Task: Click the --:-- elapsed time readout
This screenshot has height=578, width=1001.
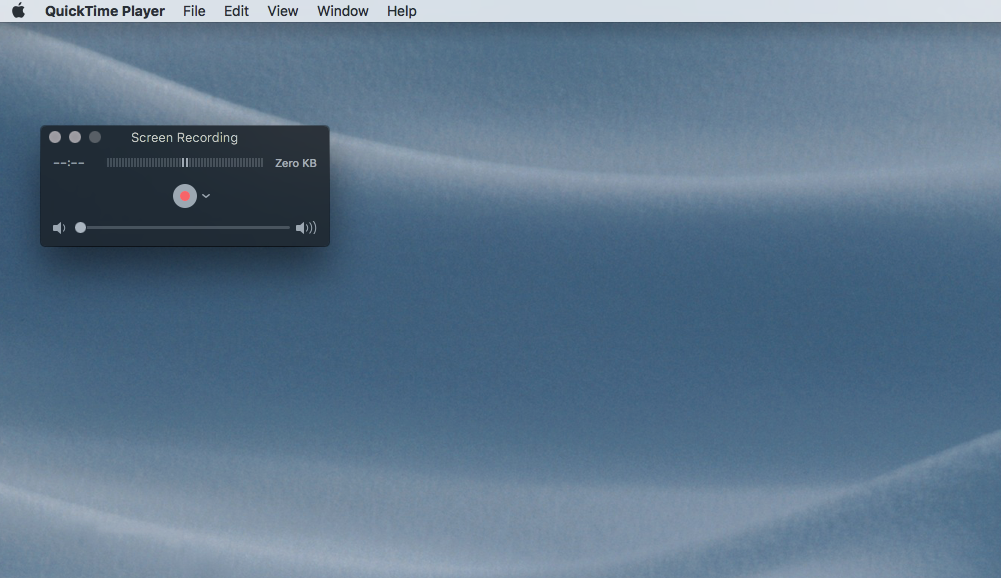Action: tap(69, 163)
